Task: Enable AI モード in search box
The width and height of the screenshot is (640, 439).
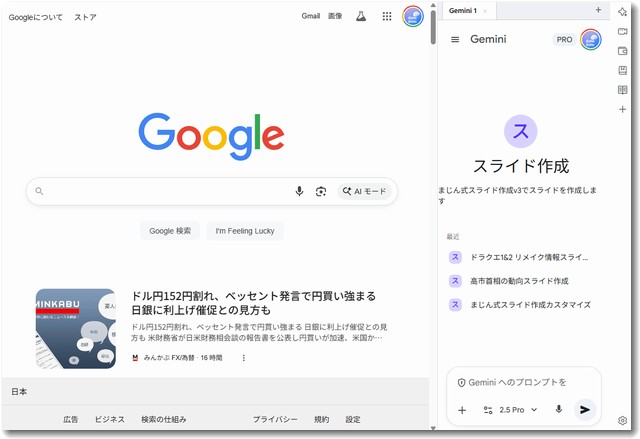Action: click(x=364, y=191)
